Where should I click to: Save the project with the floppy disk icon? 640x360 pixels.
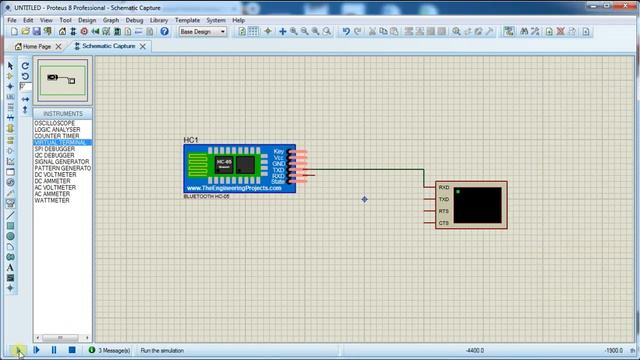36,31
